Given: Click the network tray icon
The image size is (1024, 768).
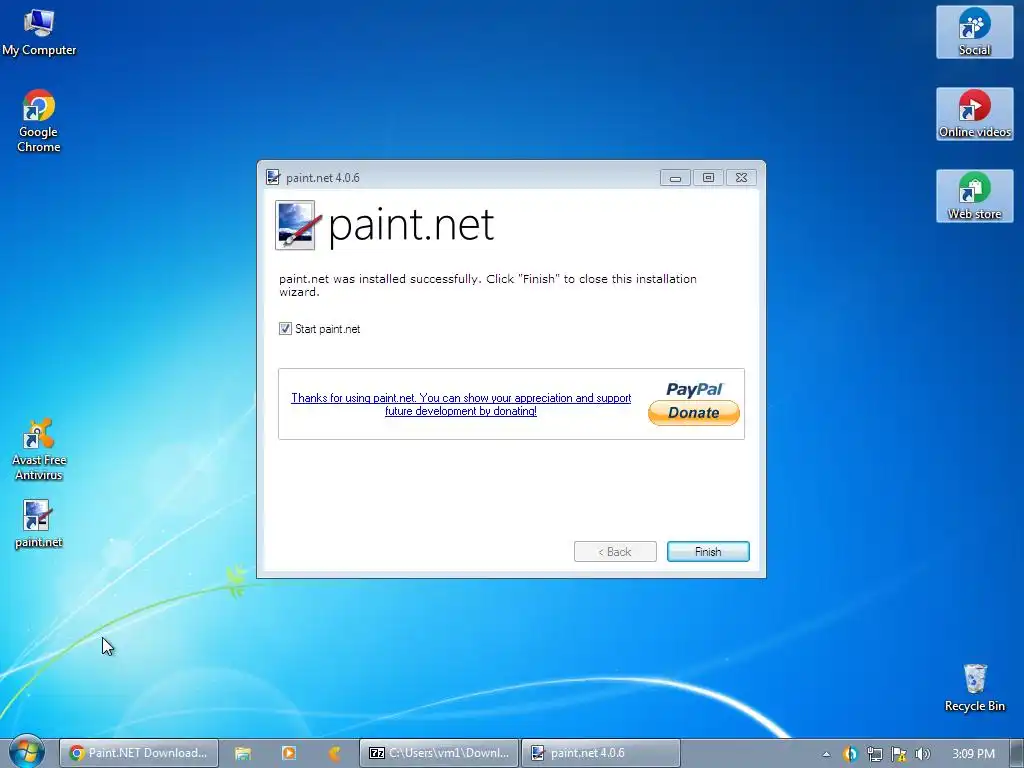Looking at the screenshot, I should pyautogui.click(x=874, y=754).
